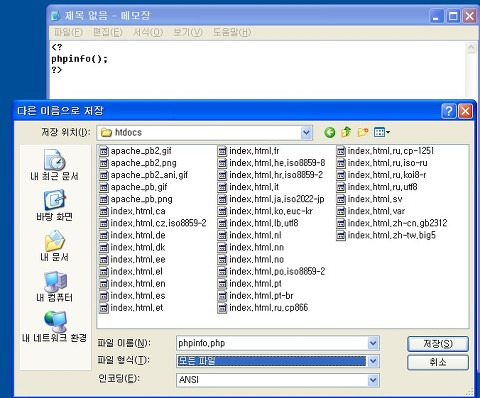Select the file icon for index.html.ru.cp866
The image size is (480, 398).
tap(222, 308)
